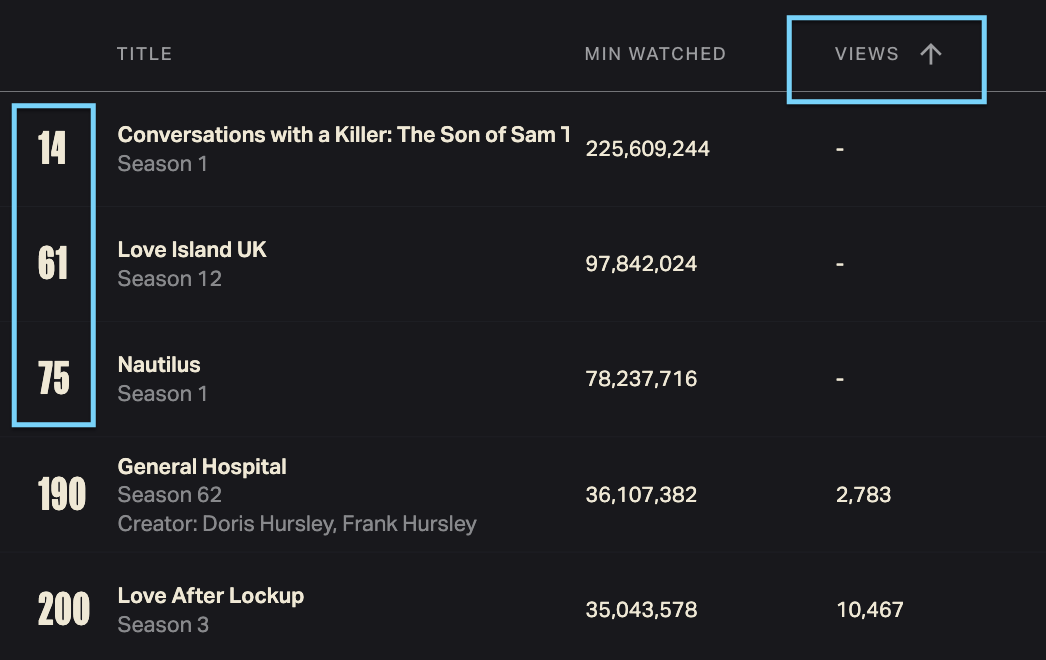Screen dimensions: 1046x660
Task: Click rank number 75
Action: click(54, 379)
